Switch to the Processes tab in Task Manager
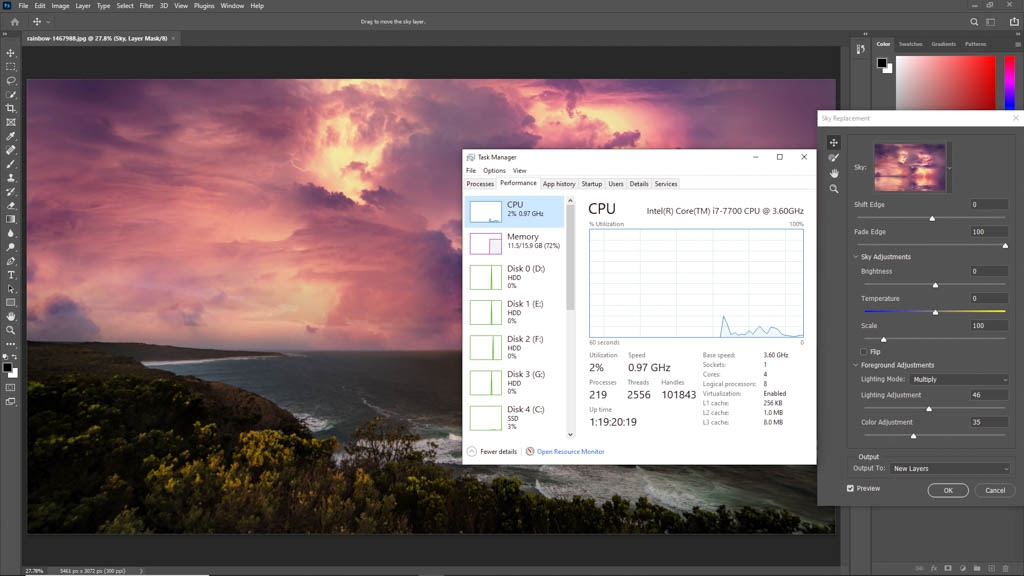Viewport: 1024px width, 576px height. 480,183
